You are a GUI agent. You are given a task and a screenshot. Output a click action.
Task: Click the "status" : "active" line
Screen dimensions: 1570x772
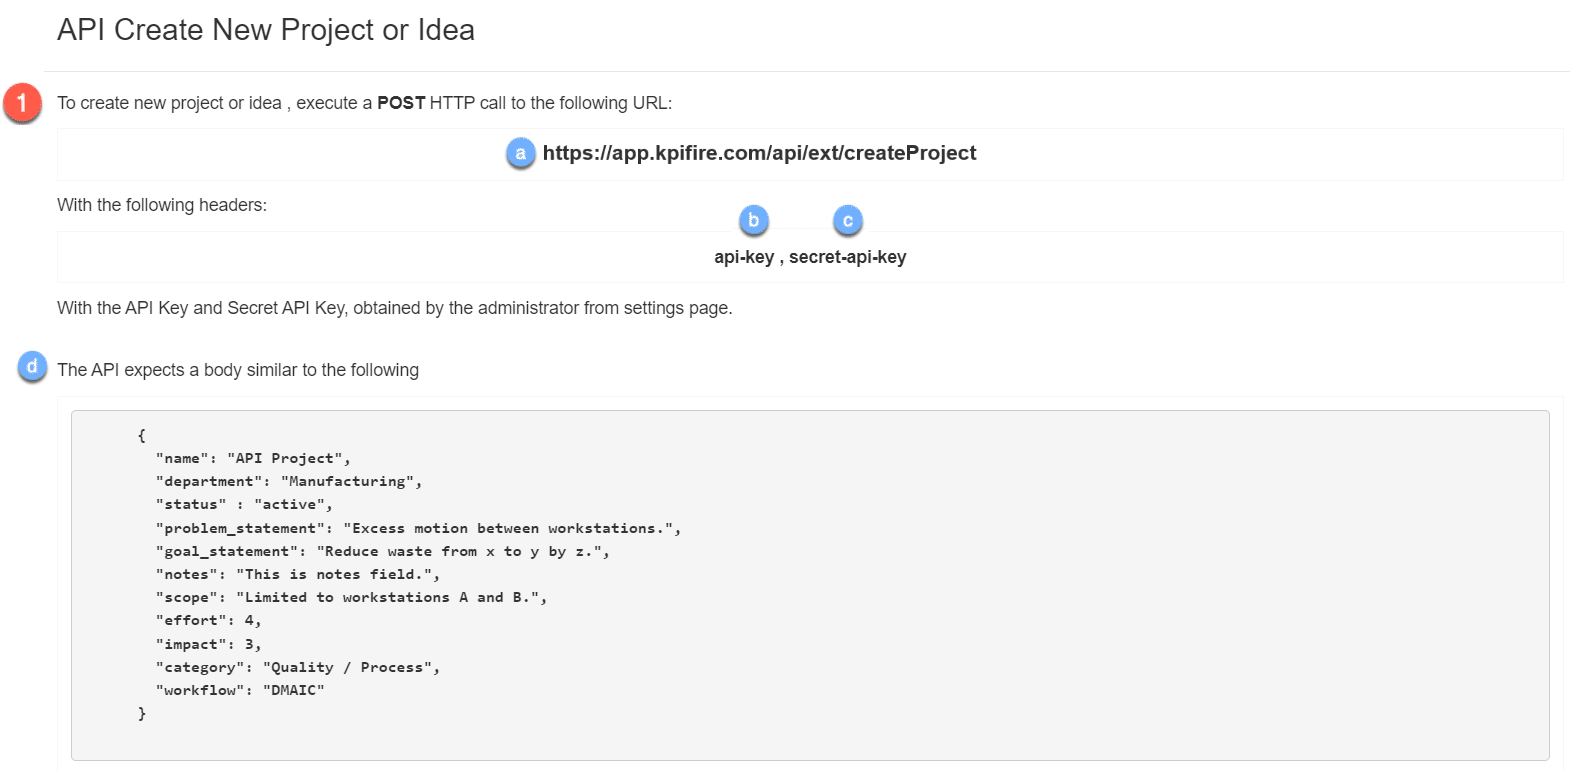point(243,504)
